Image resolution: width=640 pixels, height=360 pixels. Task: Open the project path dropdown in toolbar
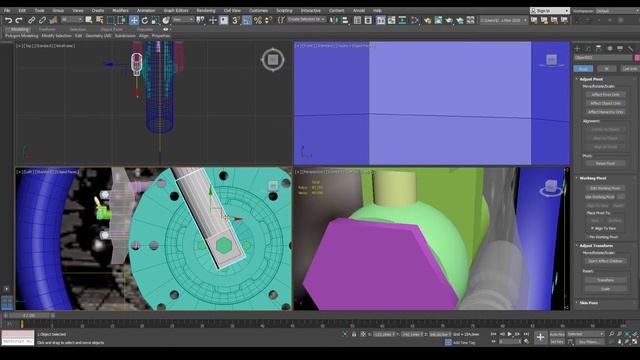503,20
